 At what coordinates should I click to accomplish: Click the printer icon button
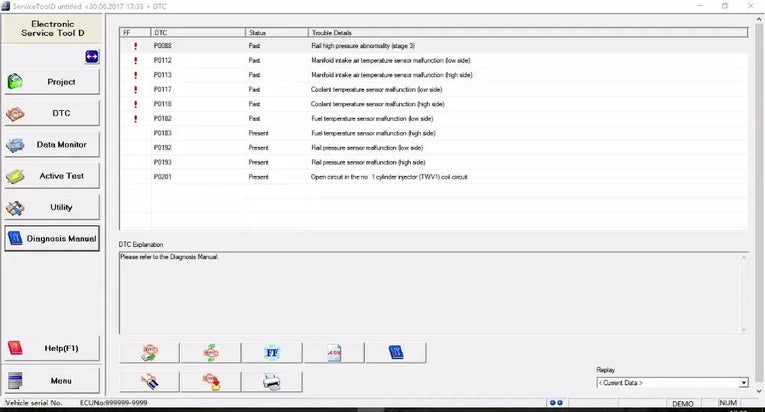(272, 381)
